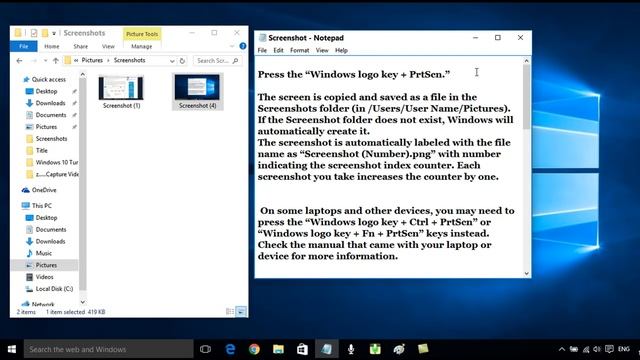Click navigation pane scroll up arrow
This screenshot has height=360, width=640.
(83, 74)
